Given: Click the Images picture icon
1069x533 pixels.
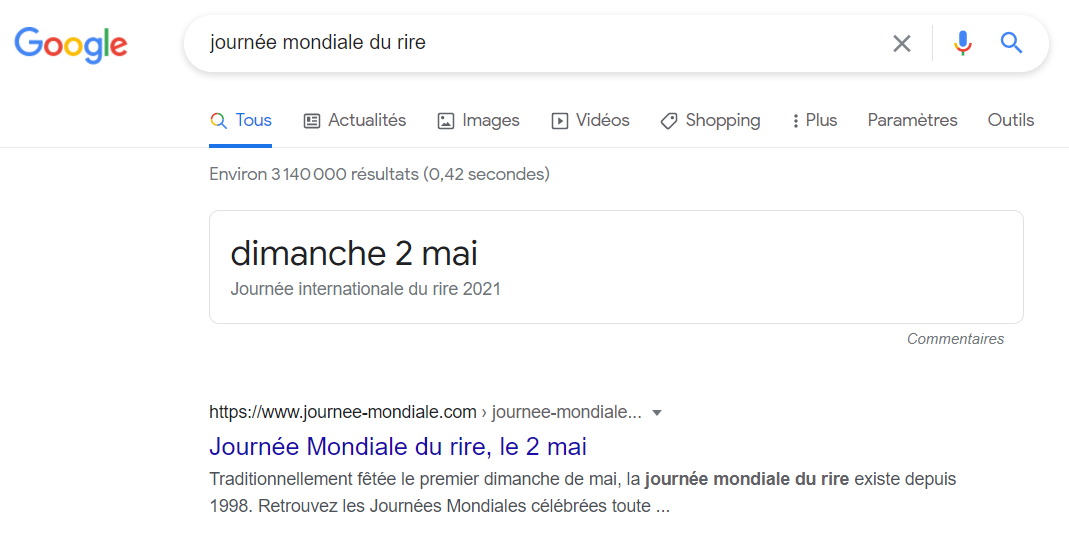Looking at the screenshot, I should click(446, 121).
